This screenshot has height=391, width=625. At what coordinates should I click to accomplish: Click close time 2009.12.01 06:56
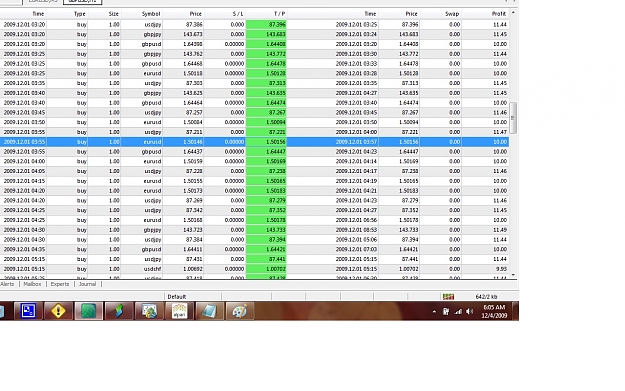[x=356, y=220]
